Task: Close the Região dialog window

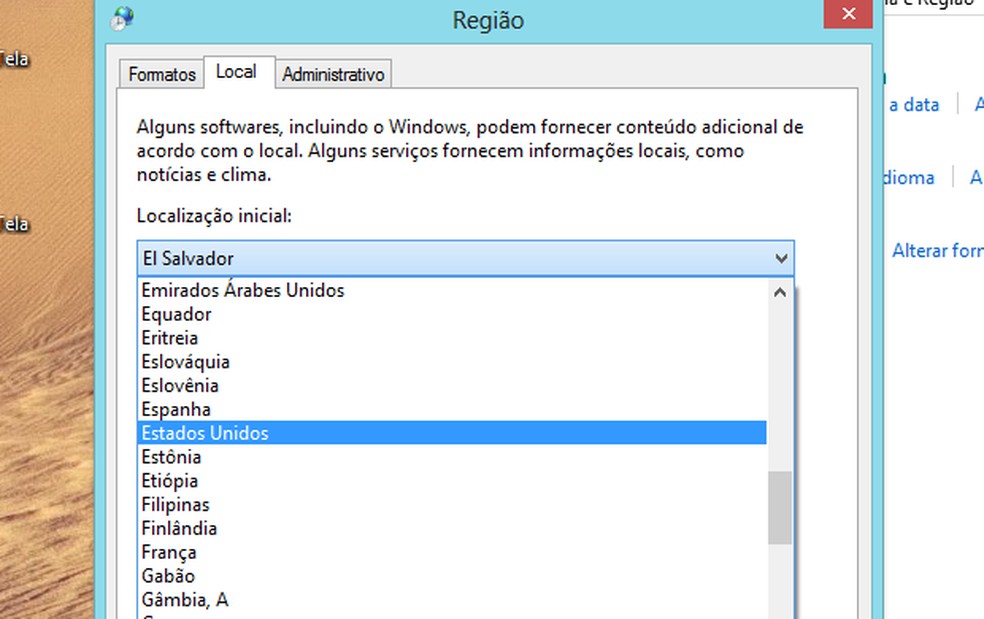Action: (848, 14)
